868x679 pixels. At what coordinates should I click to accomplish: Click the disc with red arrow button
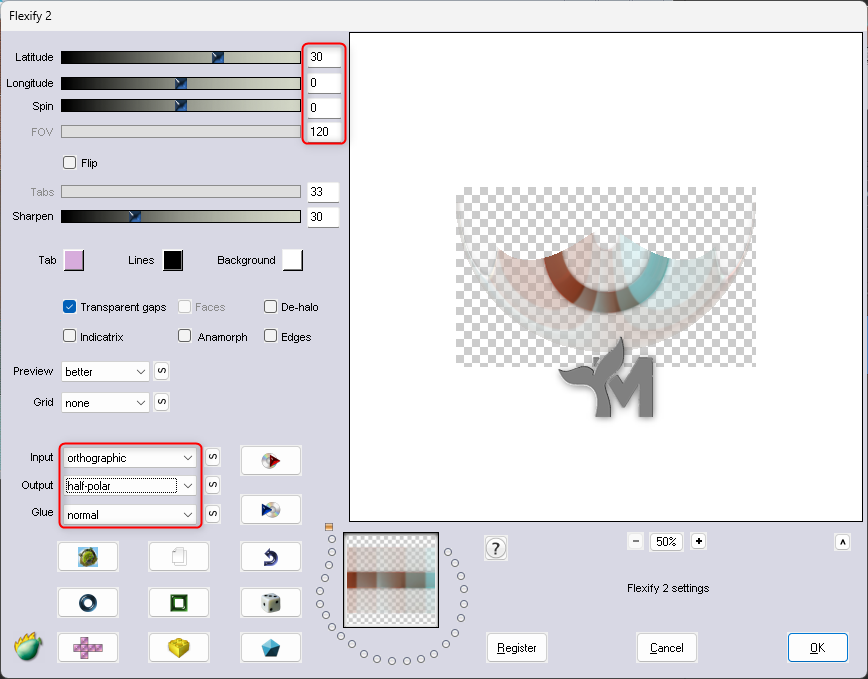(270, 461)
